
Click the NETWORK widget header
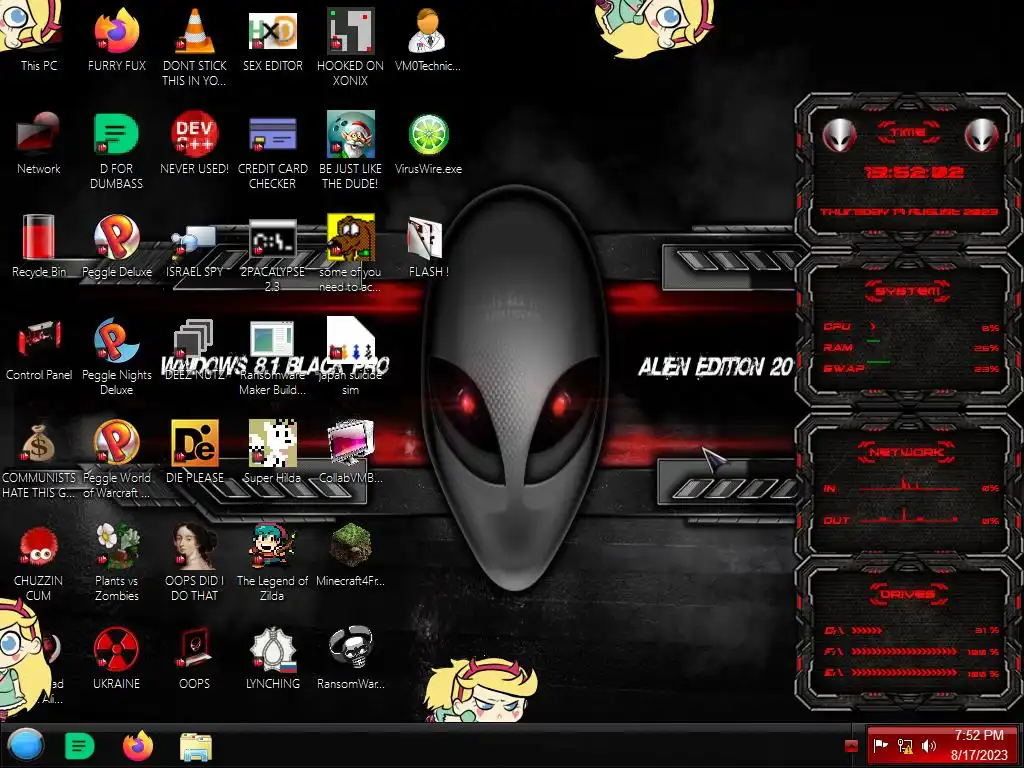(x=907, y=452)
